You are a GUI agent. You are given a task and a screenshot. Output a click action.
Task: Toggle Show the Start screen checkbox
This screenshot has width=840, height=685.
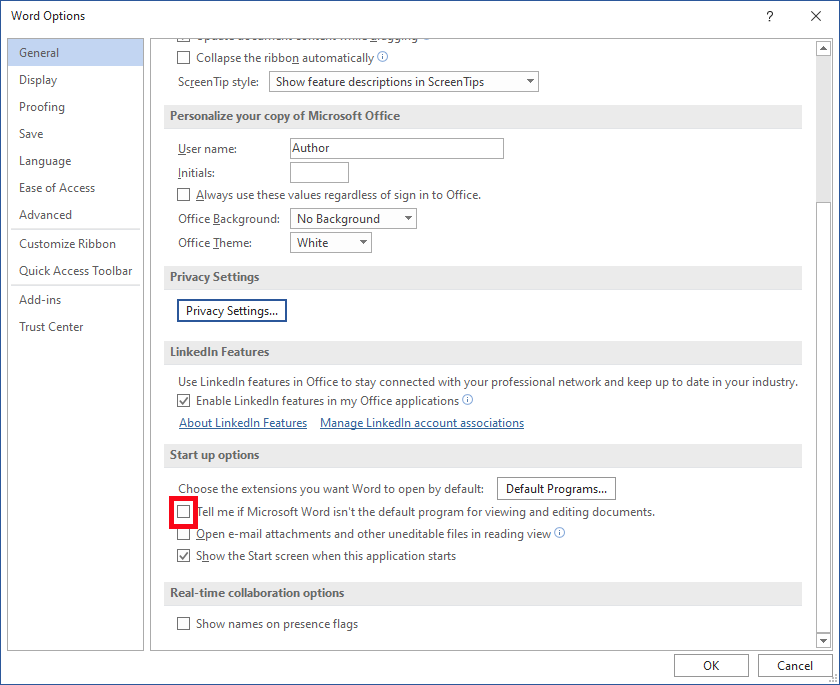(183, 556)
